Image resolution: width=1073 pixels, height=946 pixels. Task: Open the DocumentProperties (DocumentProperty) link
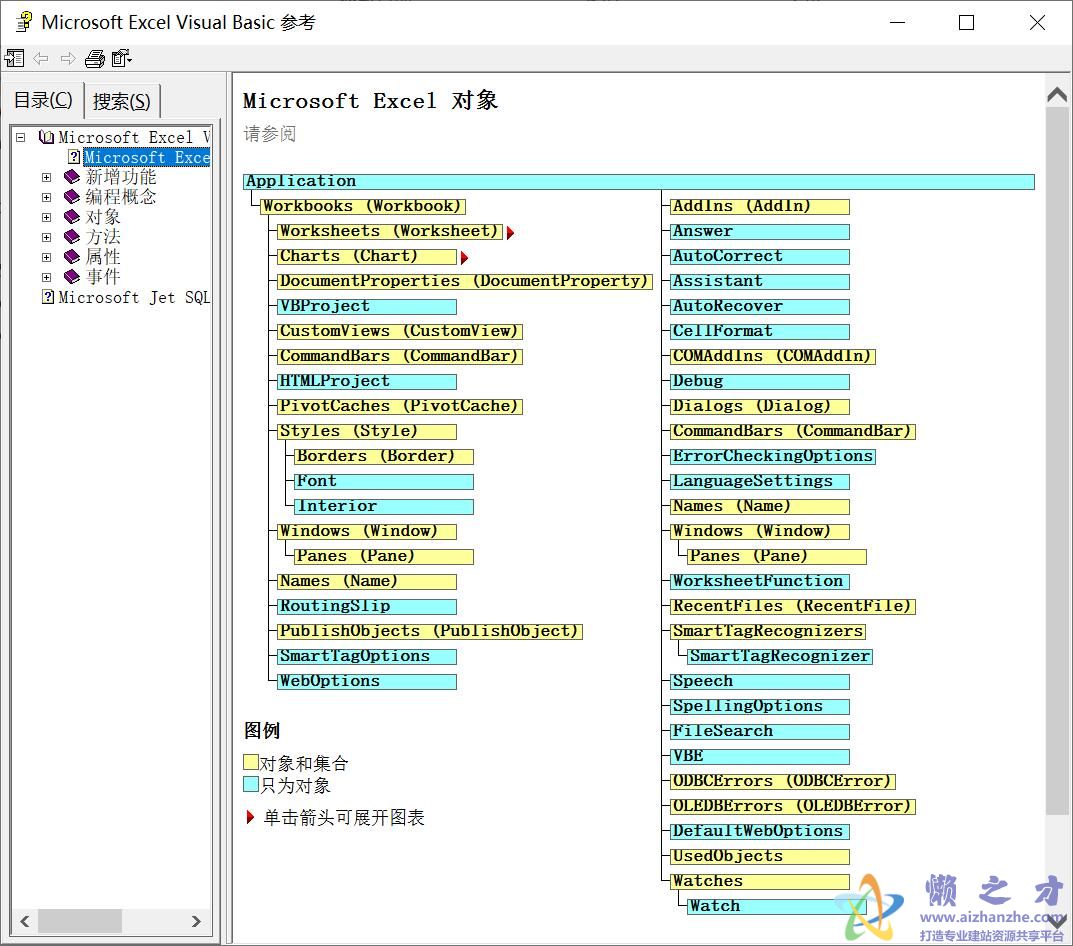[x=465, y=281]
